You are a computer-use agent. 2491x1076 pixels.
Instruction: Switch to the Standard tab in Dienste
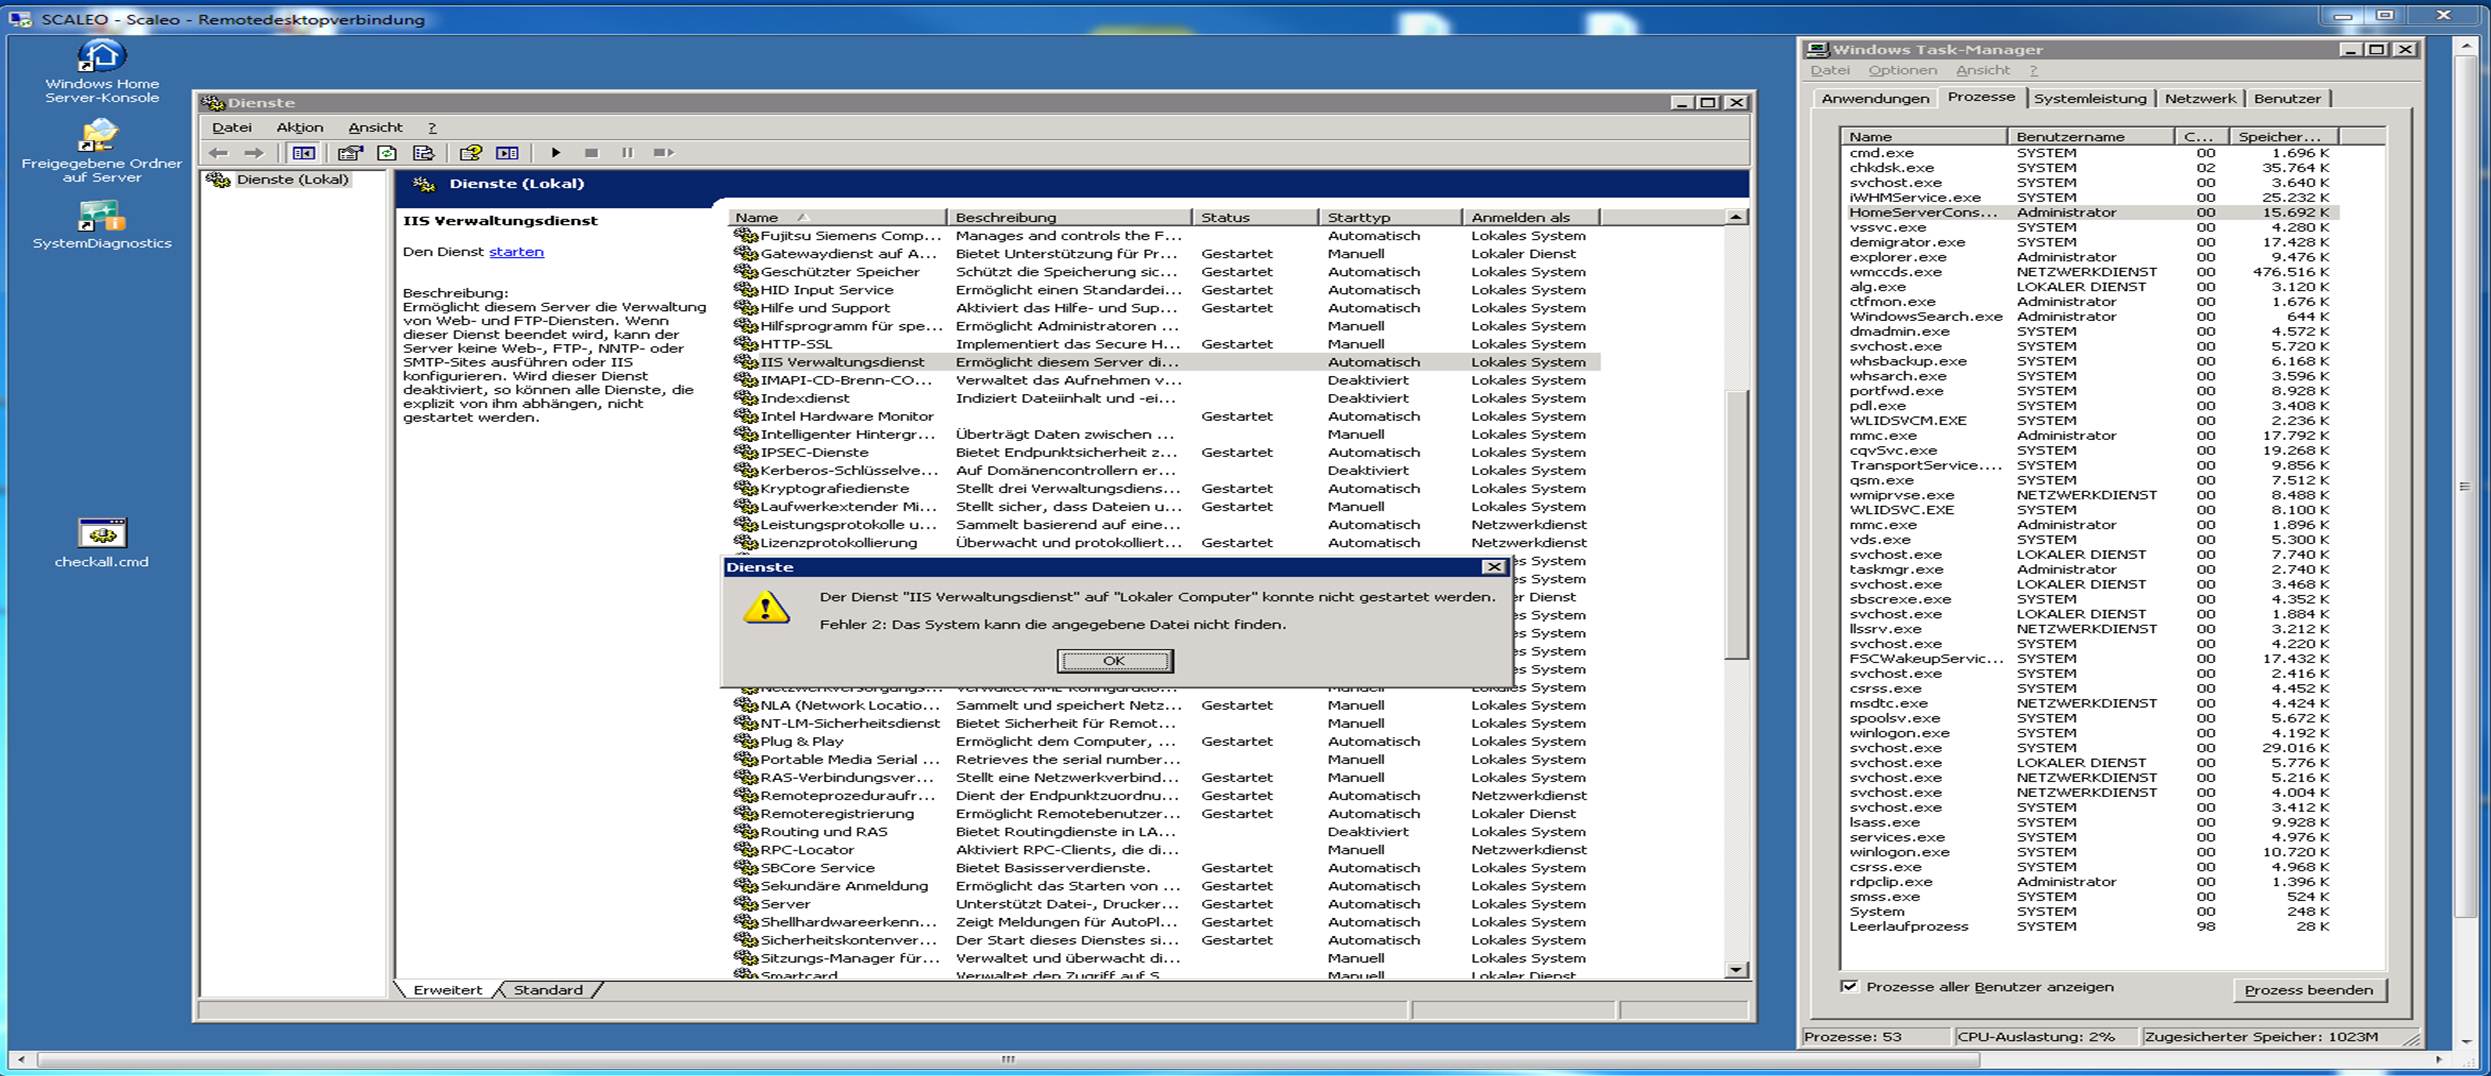click(548, 990)
